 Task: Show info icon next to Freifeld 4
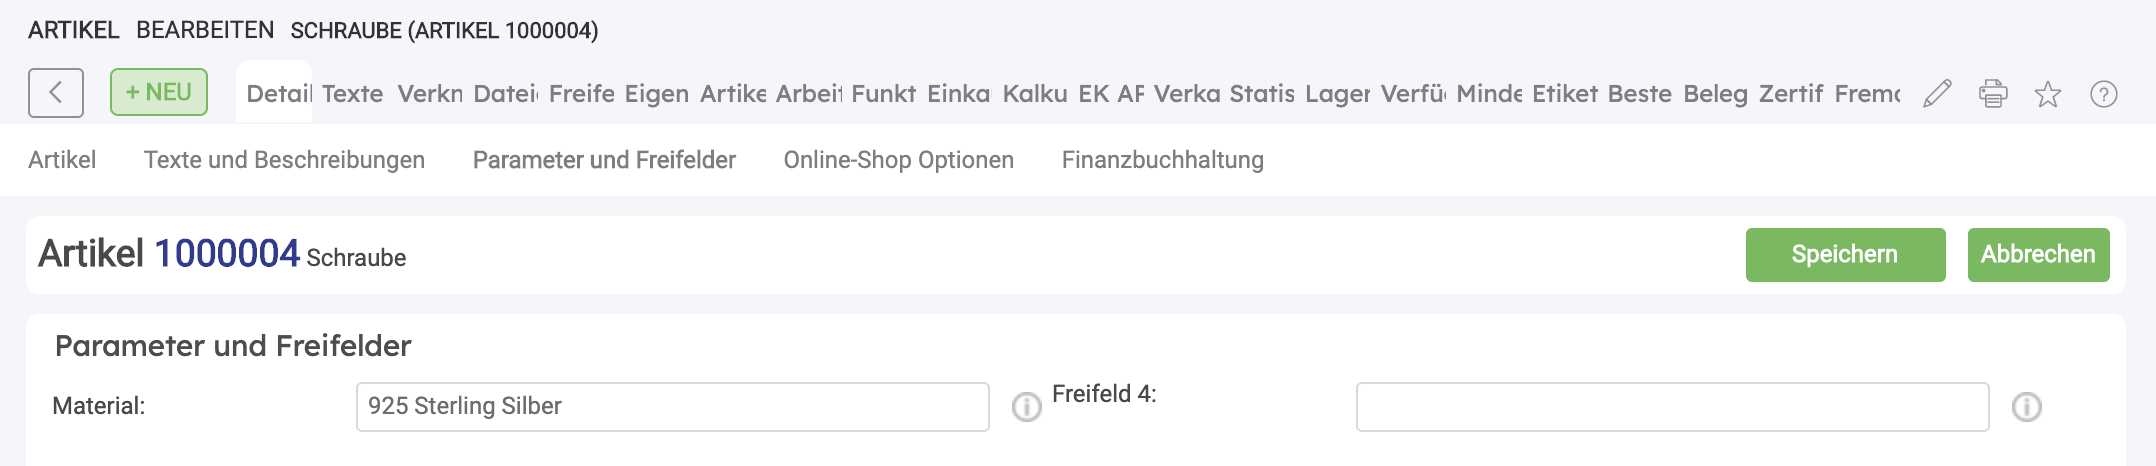(x=2027, y=407)
